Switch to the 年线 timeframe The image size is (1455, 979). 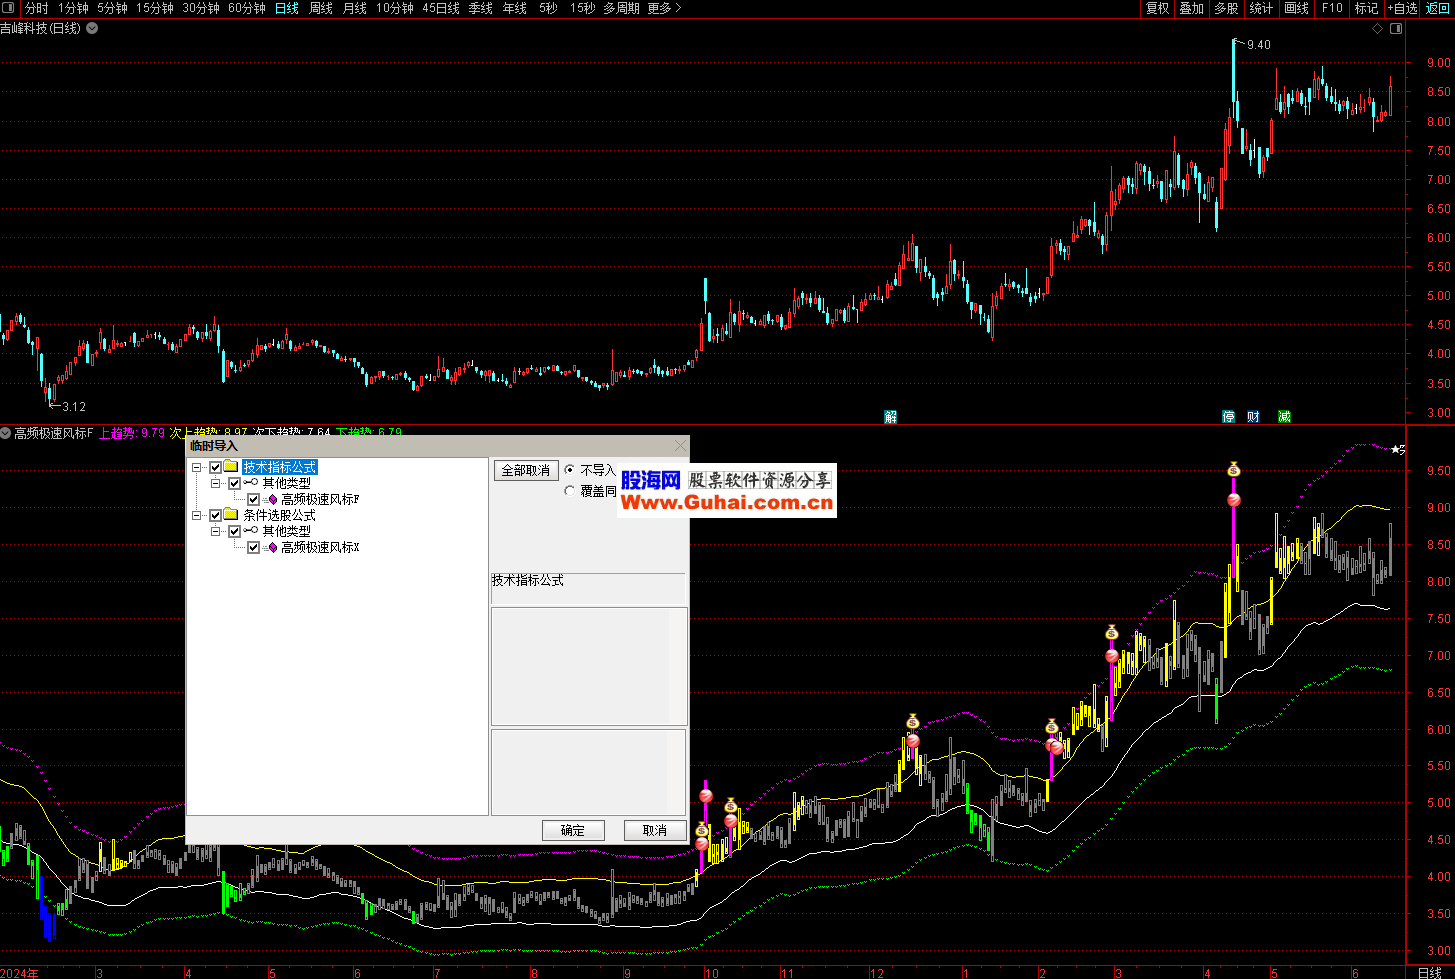point(515,8)
